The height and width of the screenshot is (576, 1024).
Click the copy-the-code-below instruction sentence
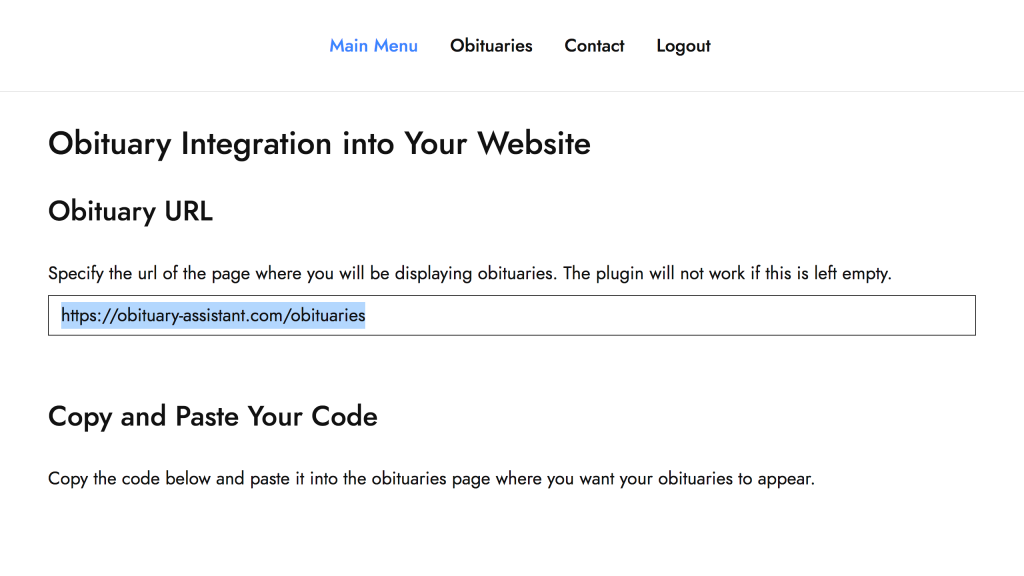pyautogui.click(x=430, y=478)
